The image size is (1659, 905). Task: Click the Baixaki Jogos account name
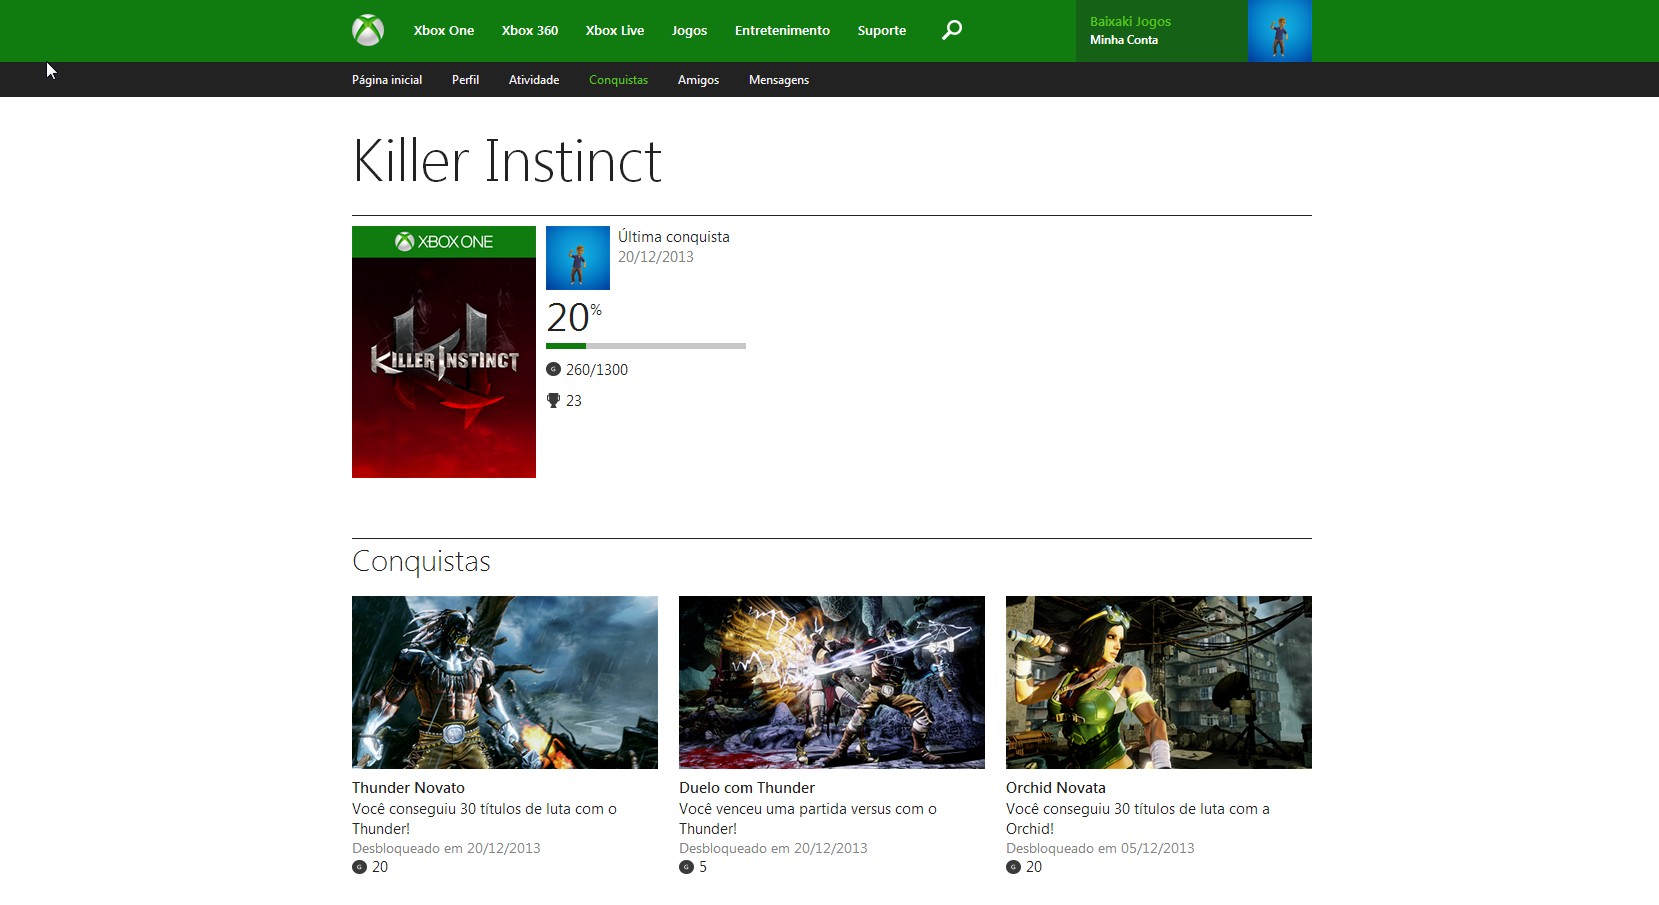click(1130, 21)
